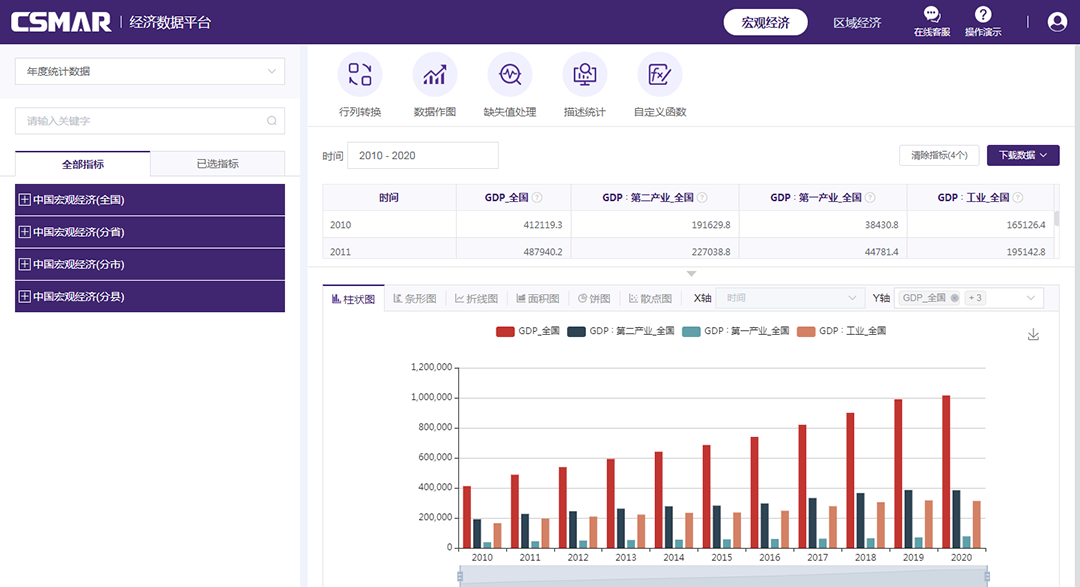1080x587 pixels.
Task: Expand the 中国宏观经济(全国) tree node
Action: [25, 200]
